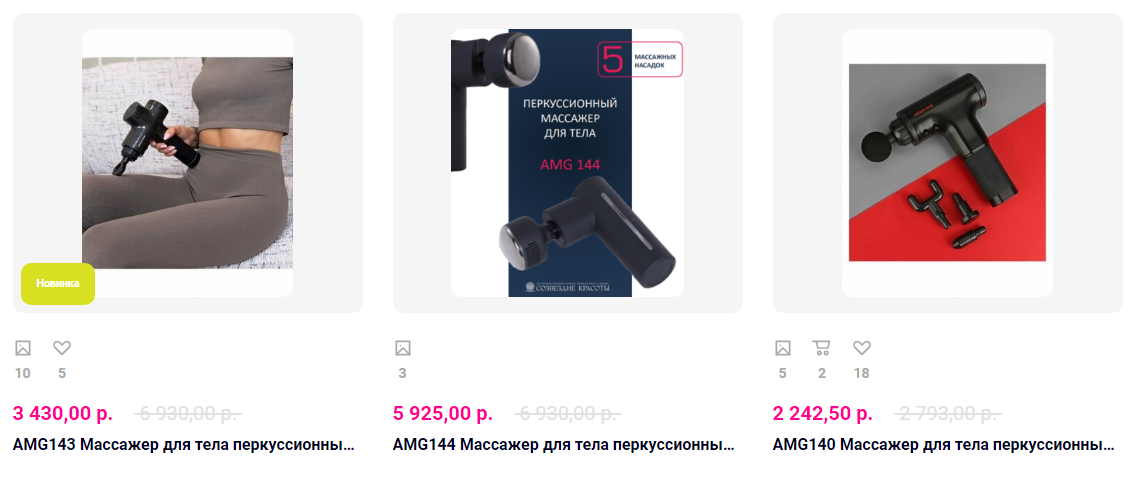Click the 5 925,00 р. sale price
The height and width of the screenshot is (479, 1137).
(443, 414)
